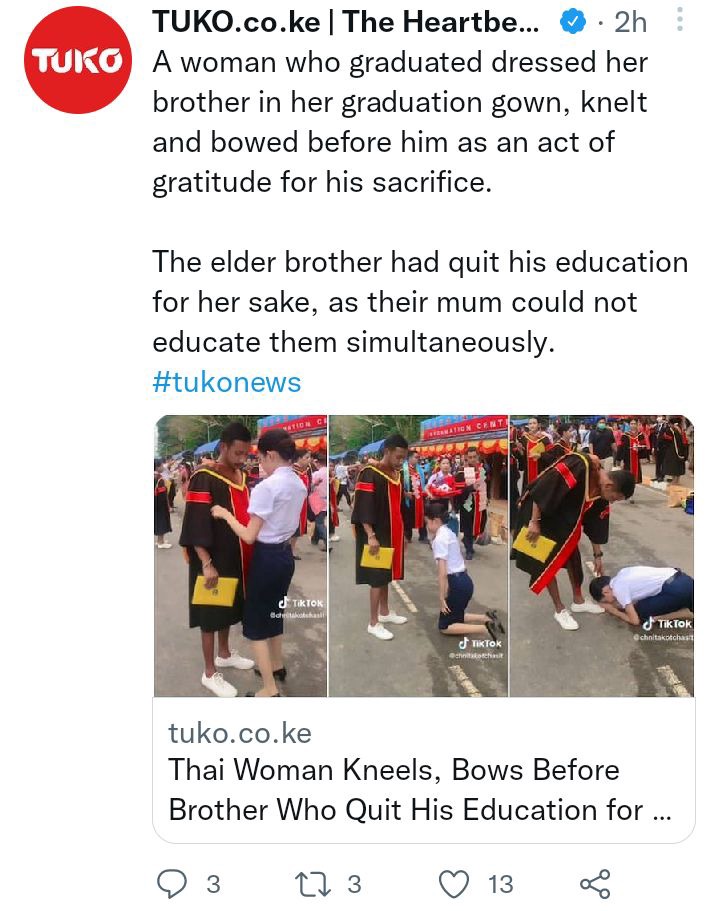This screenshot has width=720, height=911.
Task: Click the tuko.co.ke domain in link card
Action: 240,733
